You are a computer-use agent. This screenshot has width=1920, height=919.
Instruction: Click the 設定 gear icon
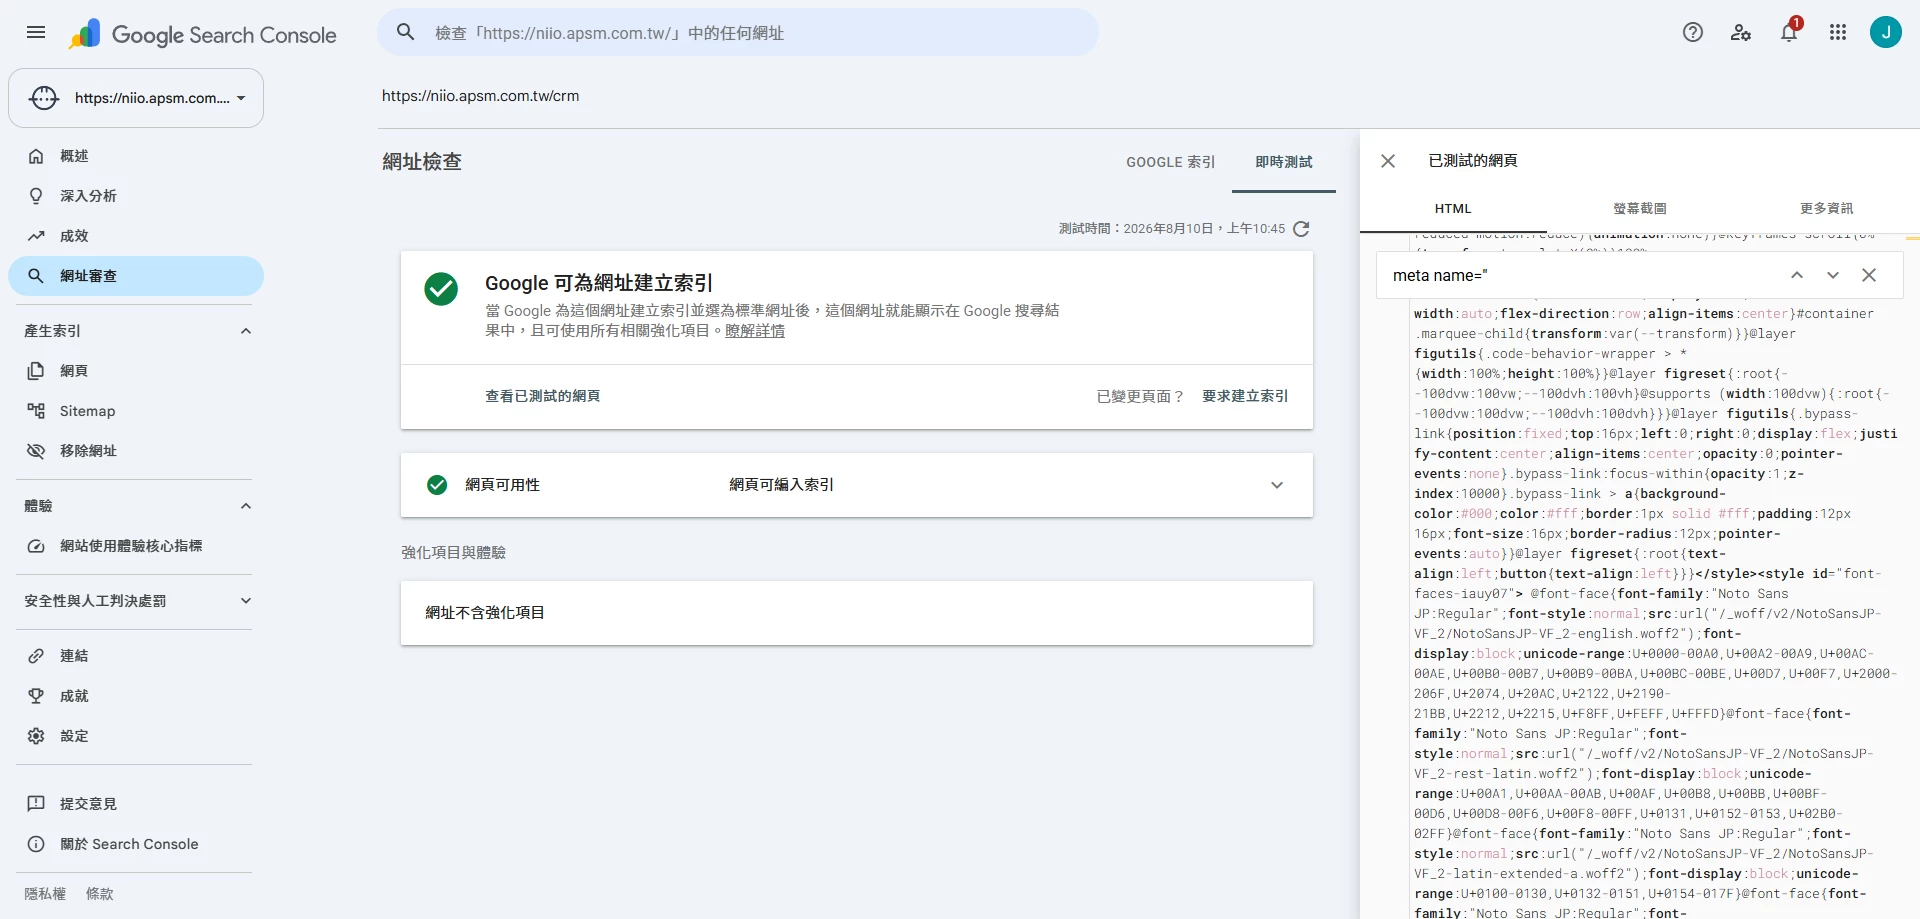pyautogui.click(x=36, y=736)
